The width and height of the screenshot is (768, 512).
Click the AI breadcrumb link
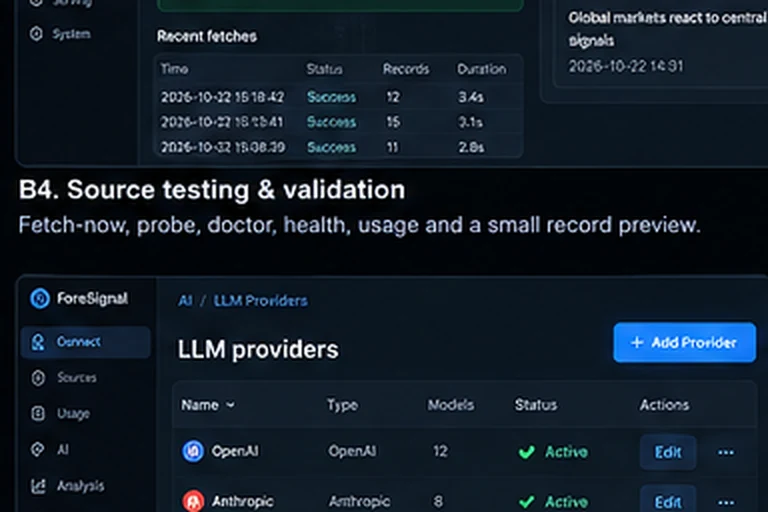click(x=185, y=300)
